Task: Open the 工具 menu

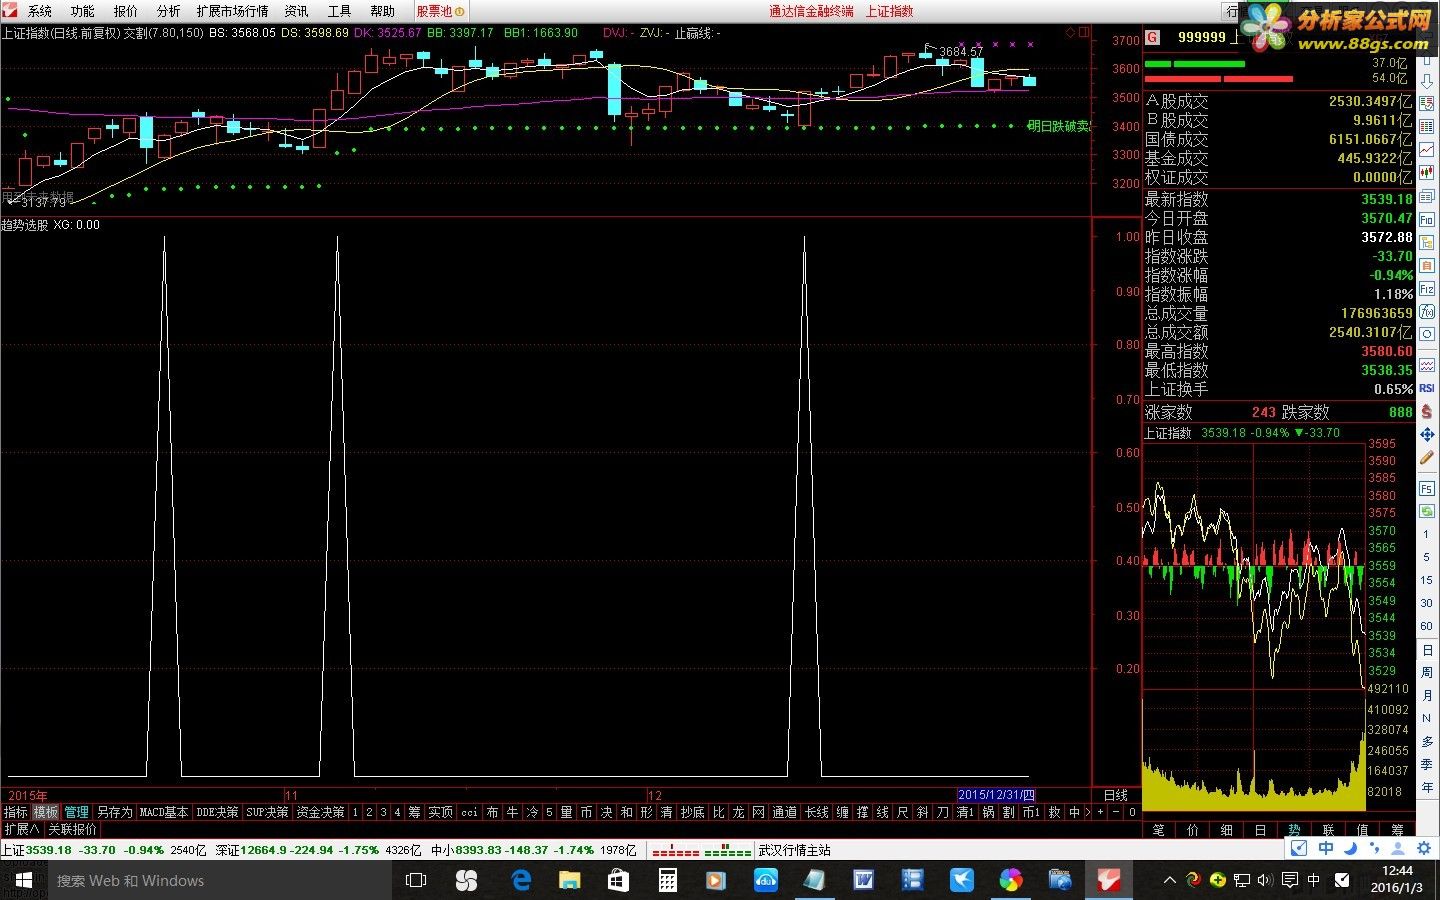Action: pyautogui.click(x=340, y=11)
